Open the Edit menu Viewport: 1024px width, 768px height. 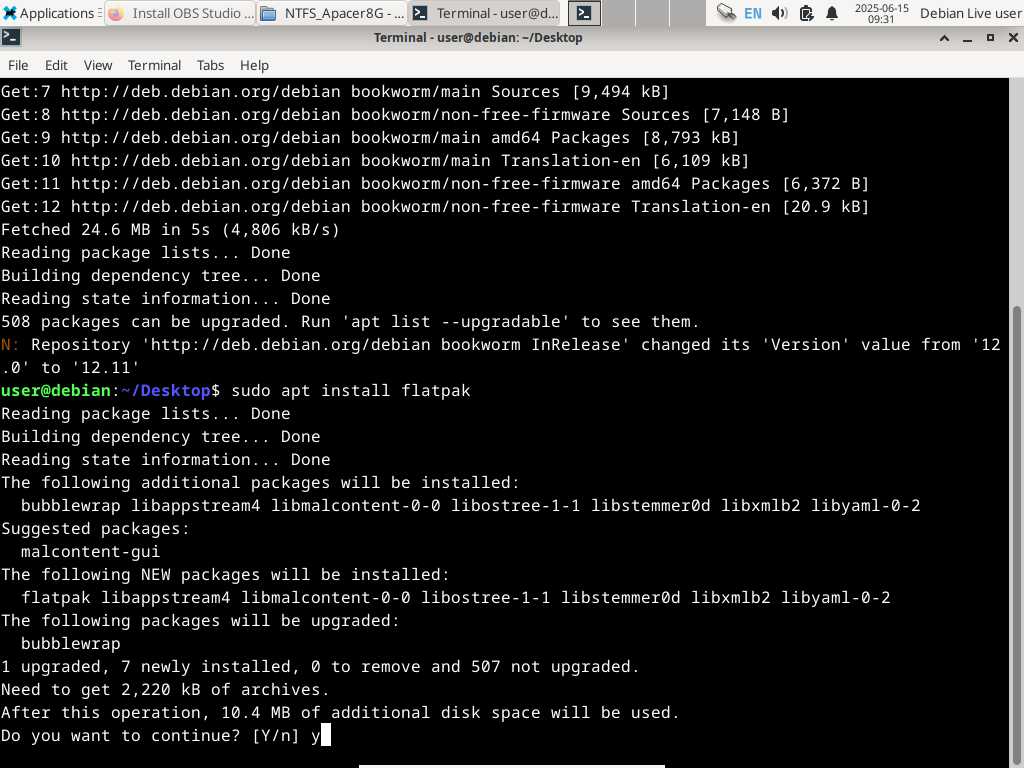(56, 65)
